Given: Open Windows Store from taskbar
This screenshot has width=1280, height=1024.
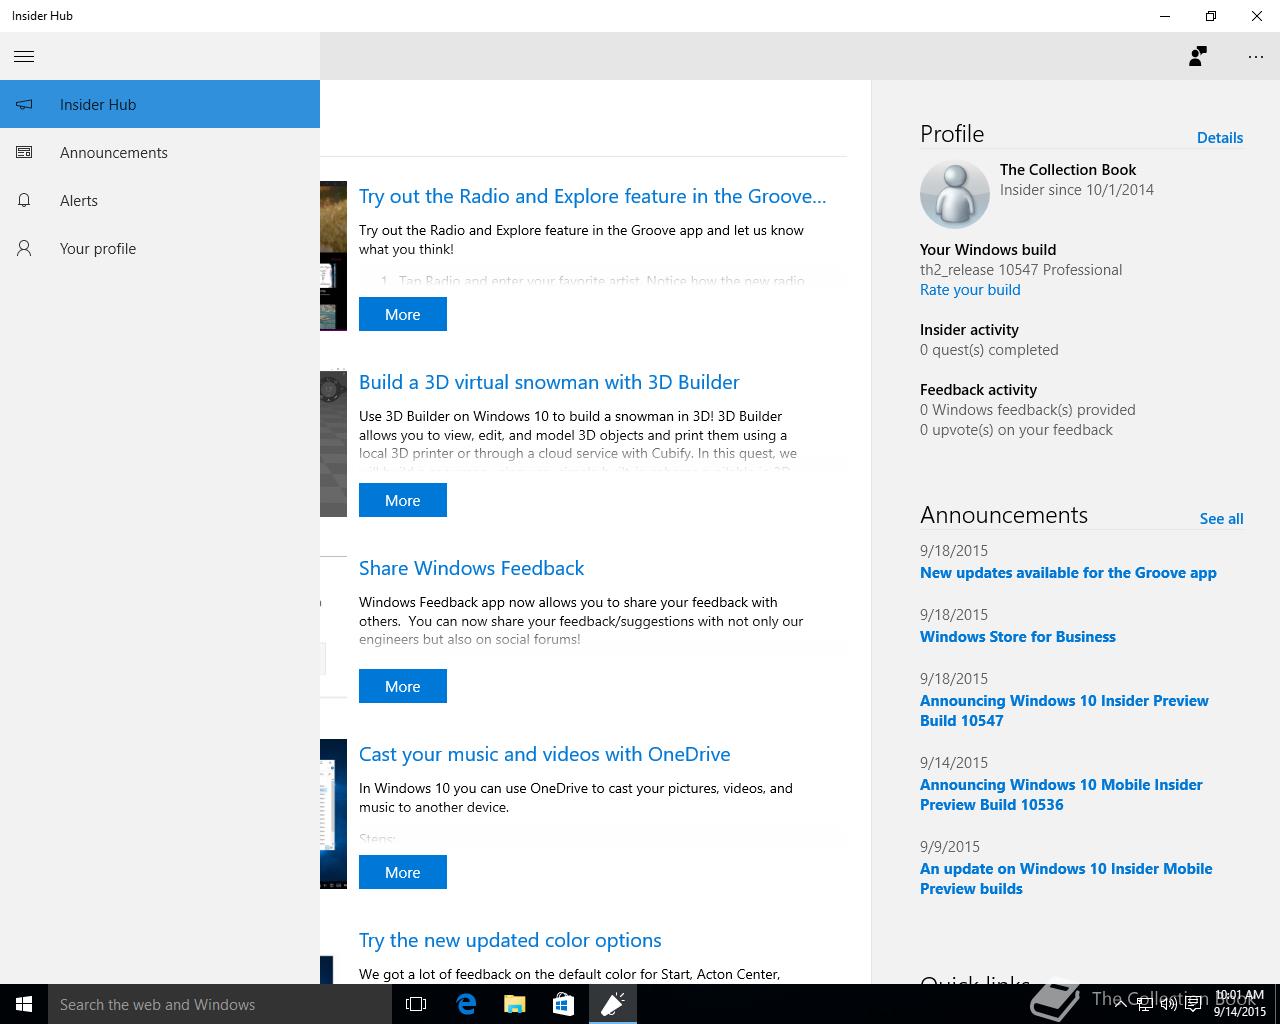Looking at the screenshot, I should click(x=563, y=1004).
